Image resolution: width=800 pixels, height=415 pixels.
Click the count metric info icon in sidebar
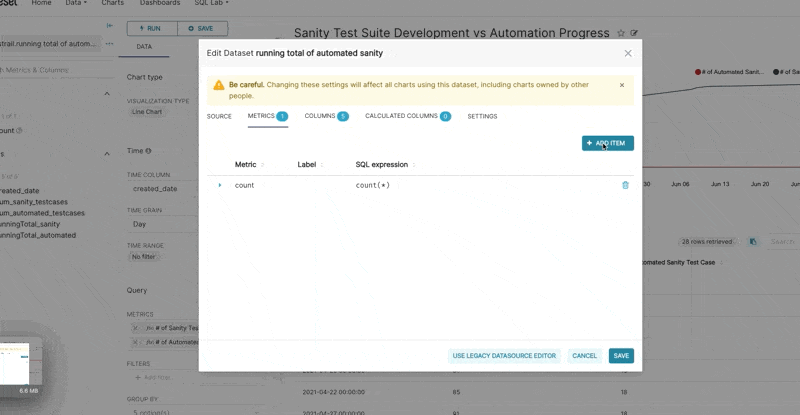point(19,131)
